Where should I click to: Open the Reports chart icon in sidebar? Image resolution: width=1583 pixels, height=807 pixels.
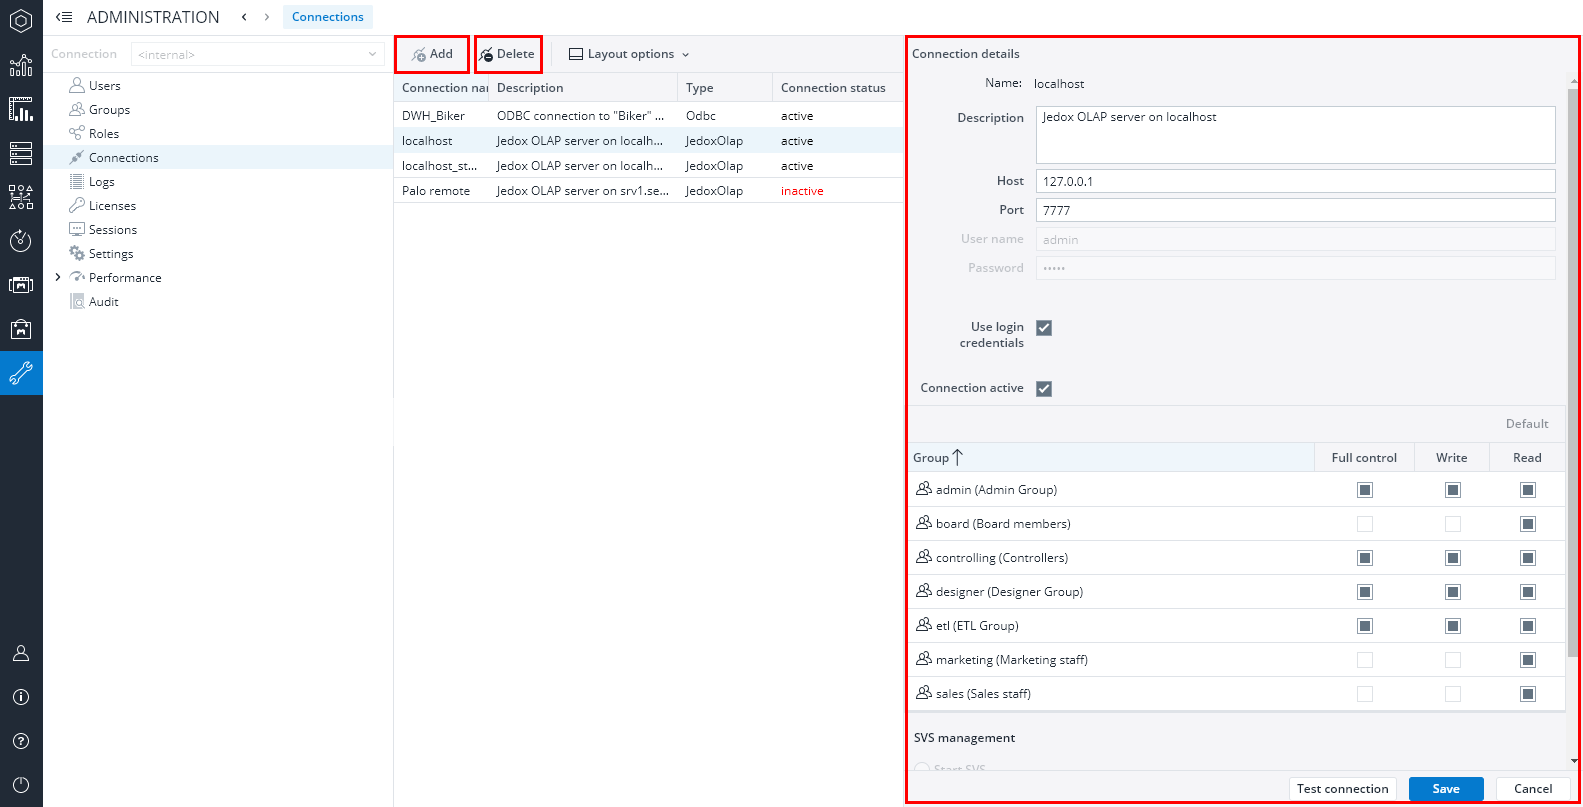click(21, 65)
